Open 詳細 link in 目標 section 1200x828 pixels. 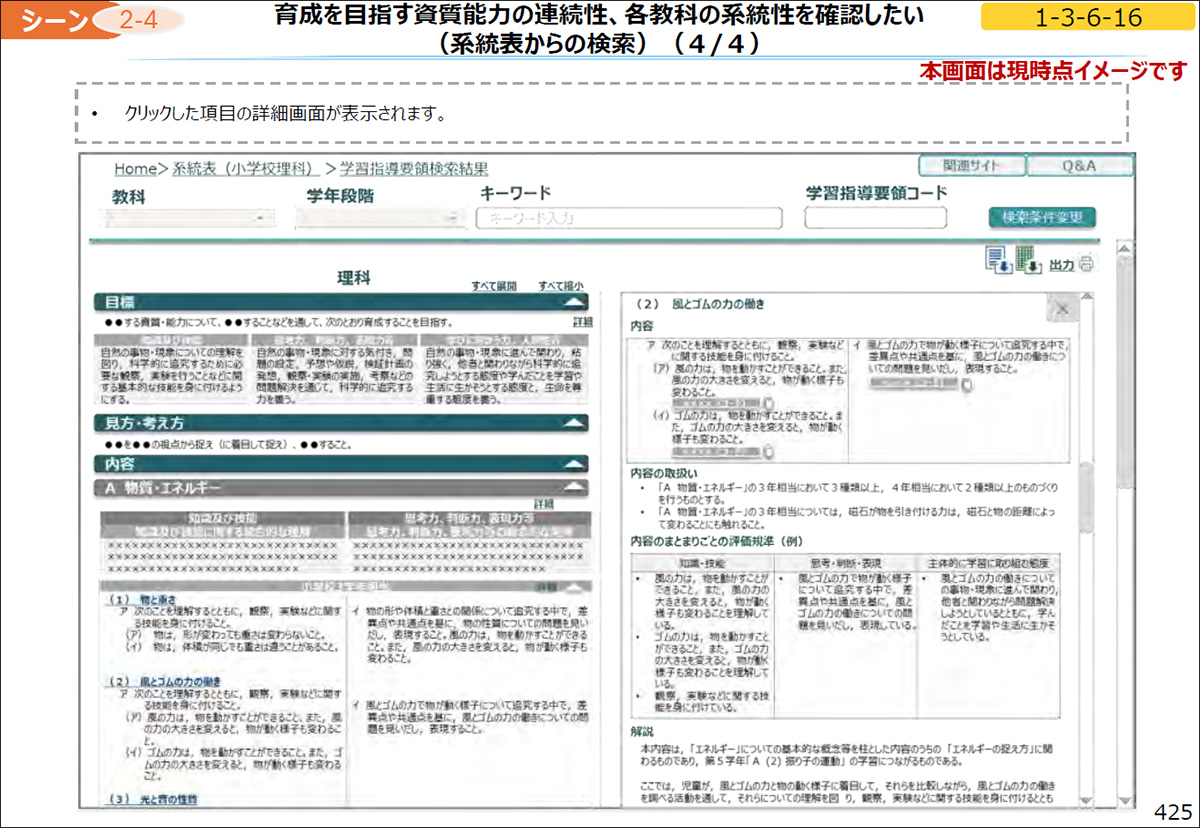click(582, 322)
